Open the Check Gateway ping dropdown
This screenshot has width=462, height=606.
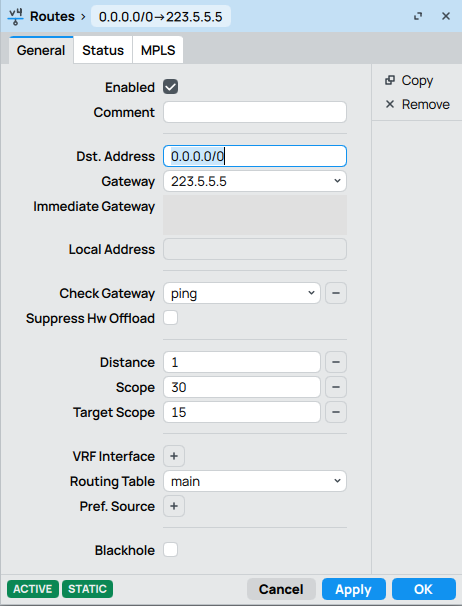[x=242, y=293]
